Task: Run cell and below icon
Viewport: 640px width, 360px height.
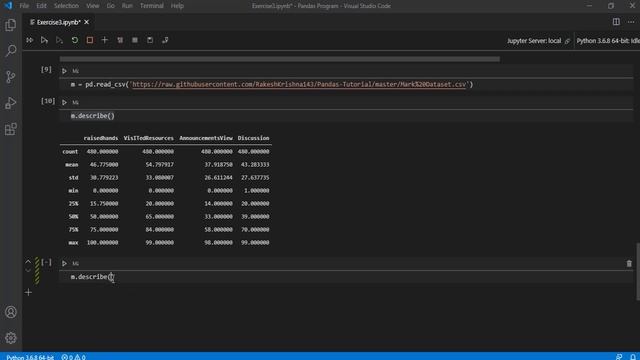Action: point(59,40)
